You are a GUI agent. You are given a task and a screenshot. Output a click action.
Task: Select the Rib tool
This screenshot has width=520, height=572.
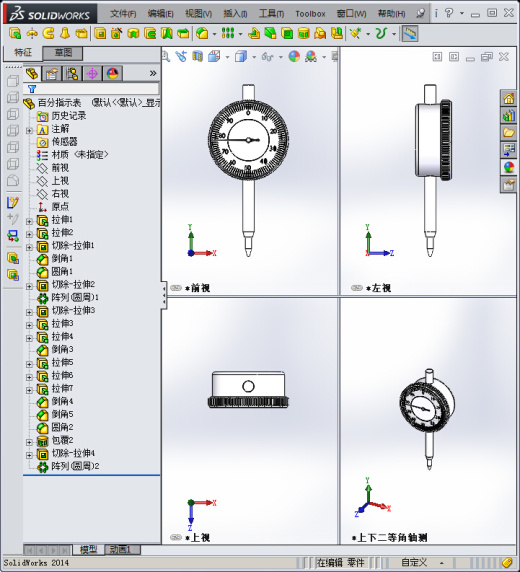[254, 34]
